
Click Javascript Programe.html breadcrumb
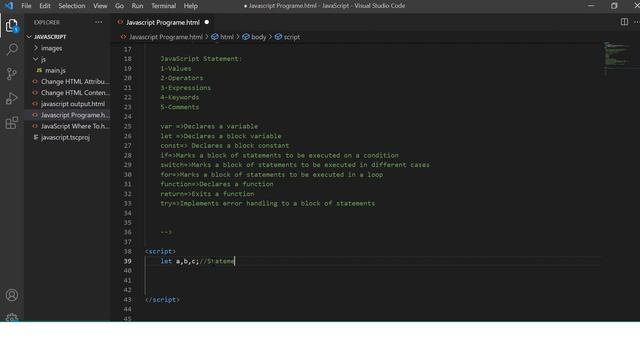[x=166, y=37]
